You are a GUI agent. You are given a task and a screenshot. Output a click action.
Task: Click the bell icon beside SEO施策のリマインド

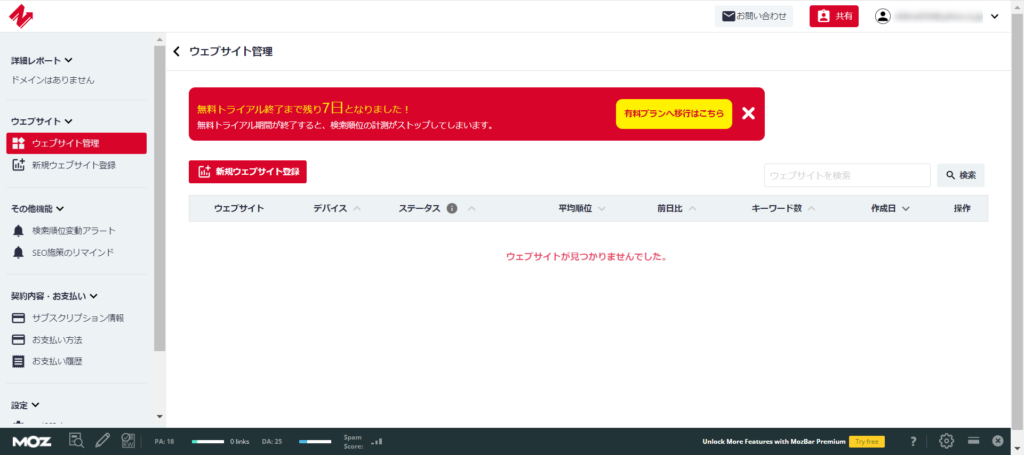pos(18,252)
